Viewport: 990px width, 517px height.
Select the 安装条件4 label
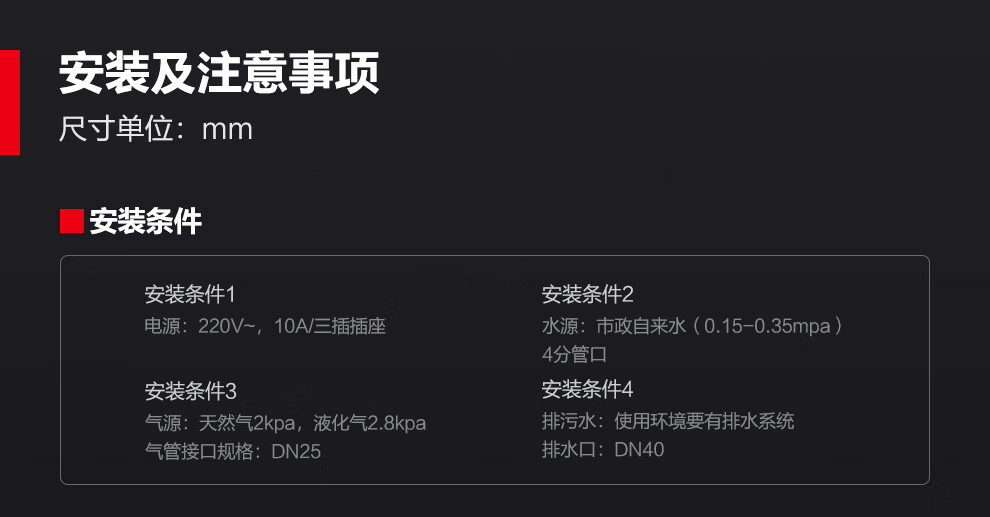(587, 389)
